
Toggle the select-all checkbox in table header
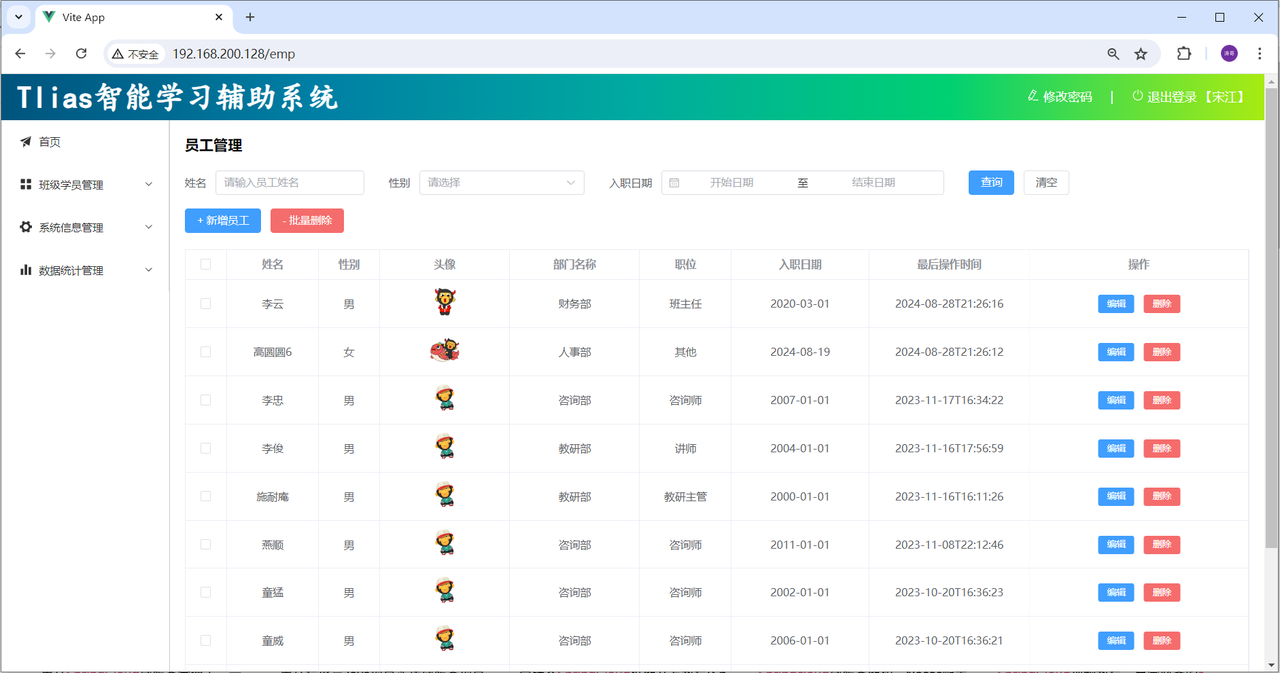pyautogui.click(x=206, y=264)
